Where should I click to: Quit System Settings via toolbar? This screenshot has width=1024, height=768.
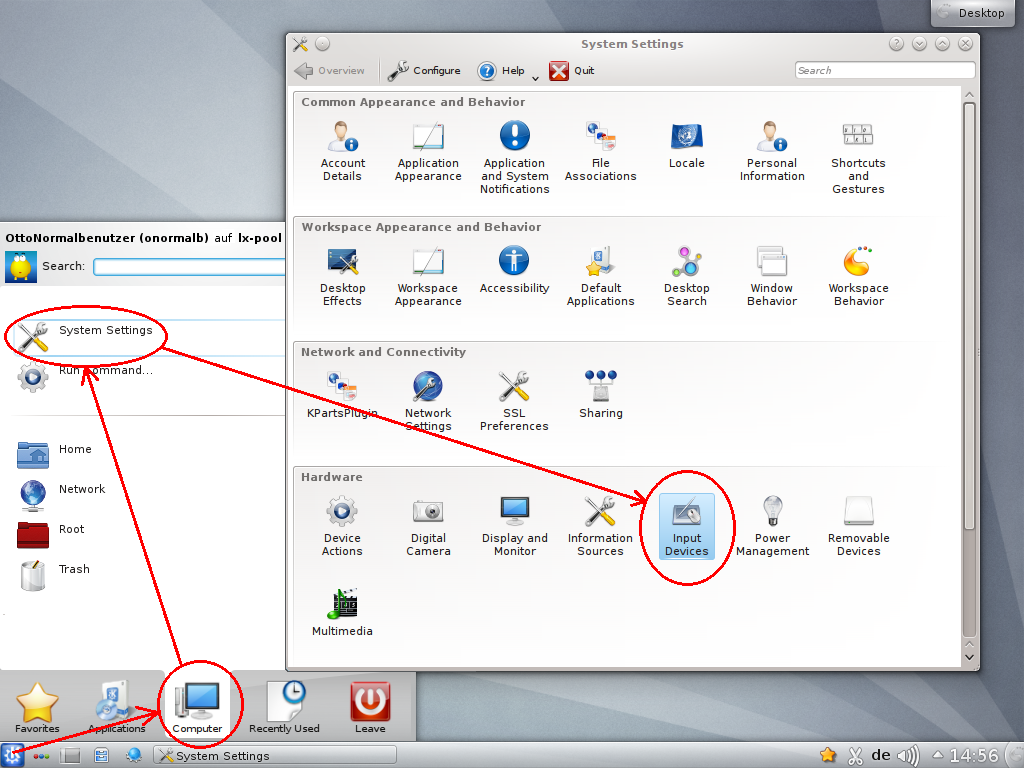pyautogui.click(x=572, y=71)
